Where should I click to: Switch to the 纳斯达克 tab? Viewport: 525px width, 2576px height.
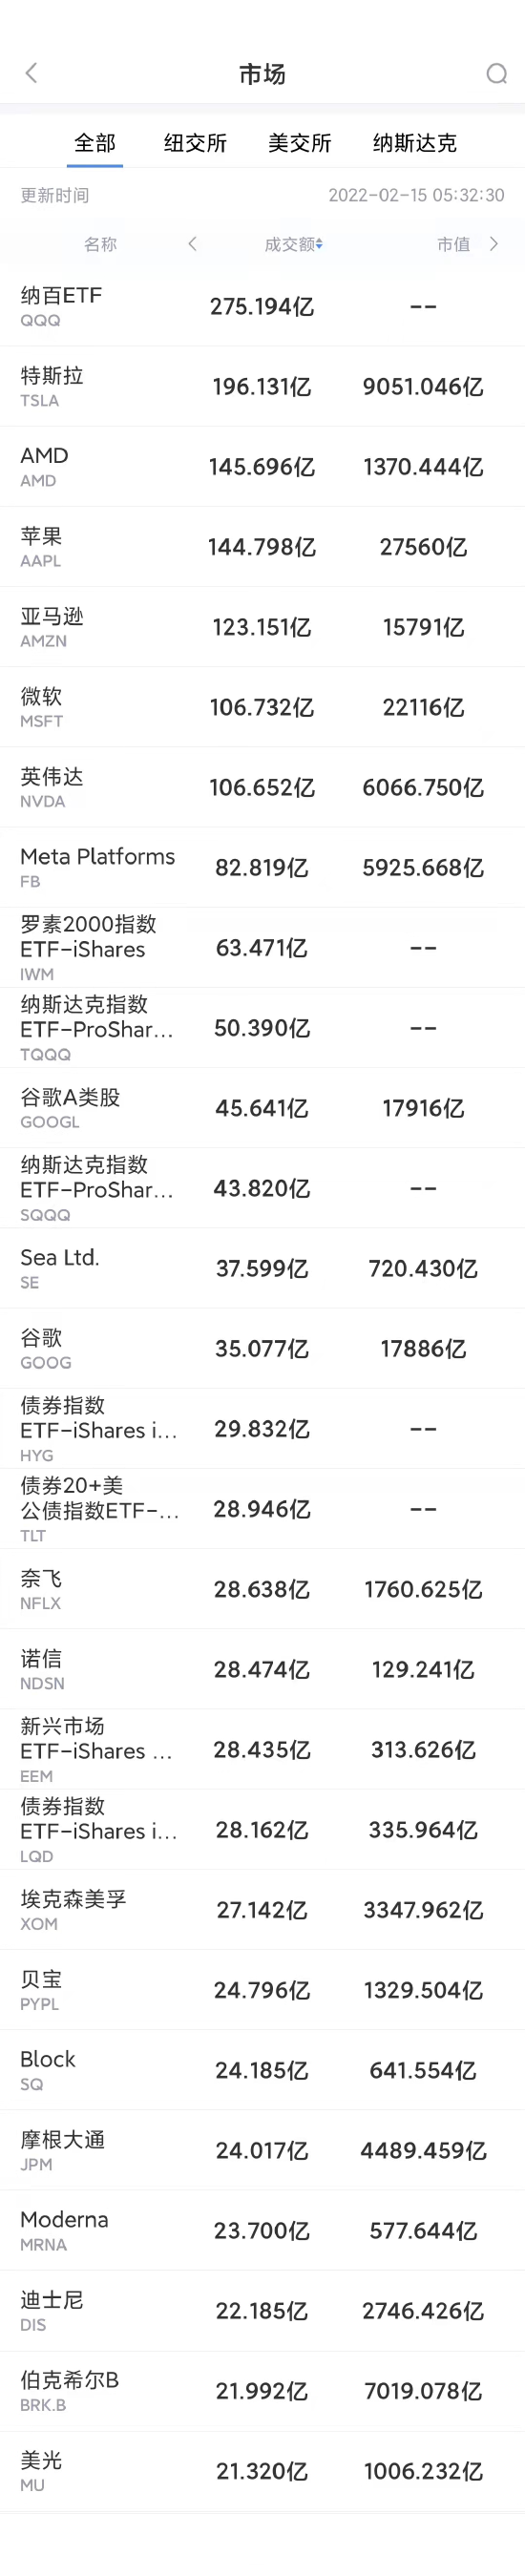coord(414,143)
